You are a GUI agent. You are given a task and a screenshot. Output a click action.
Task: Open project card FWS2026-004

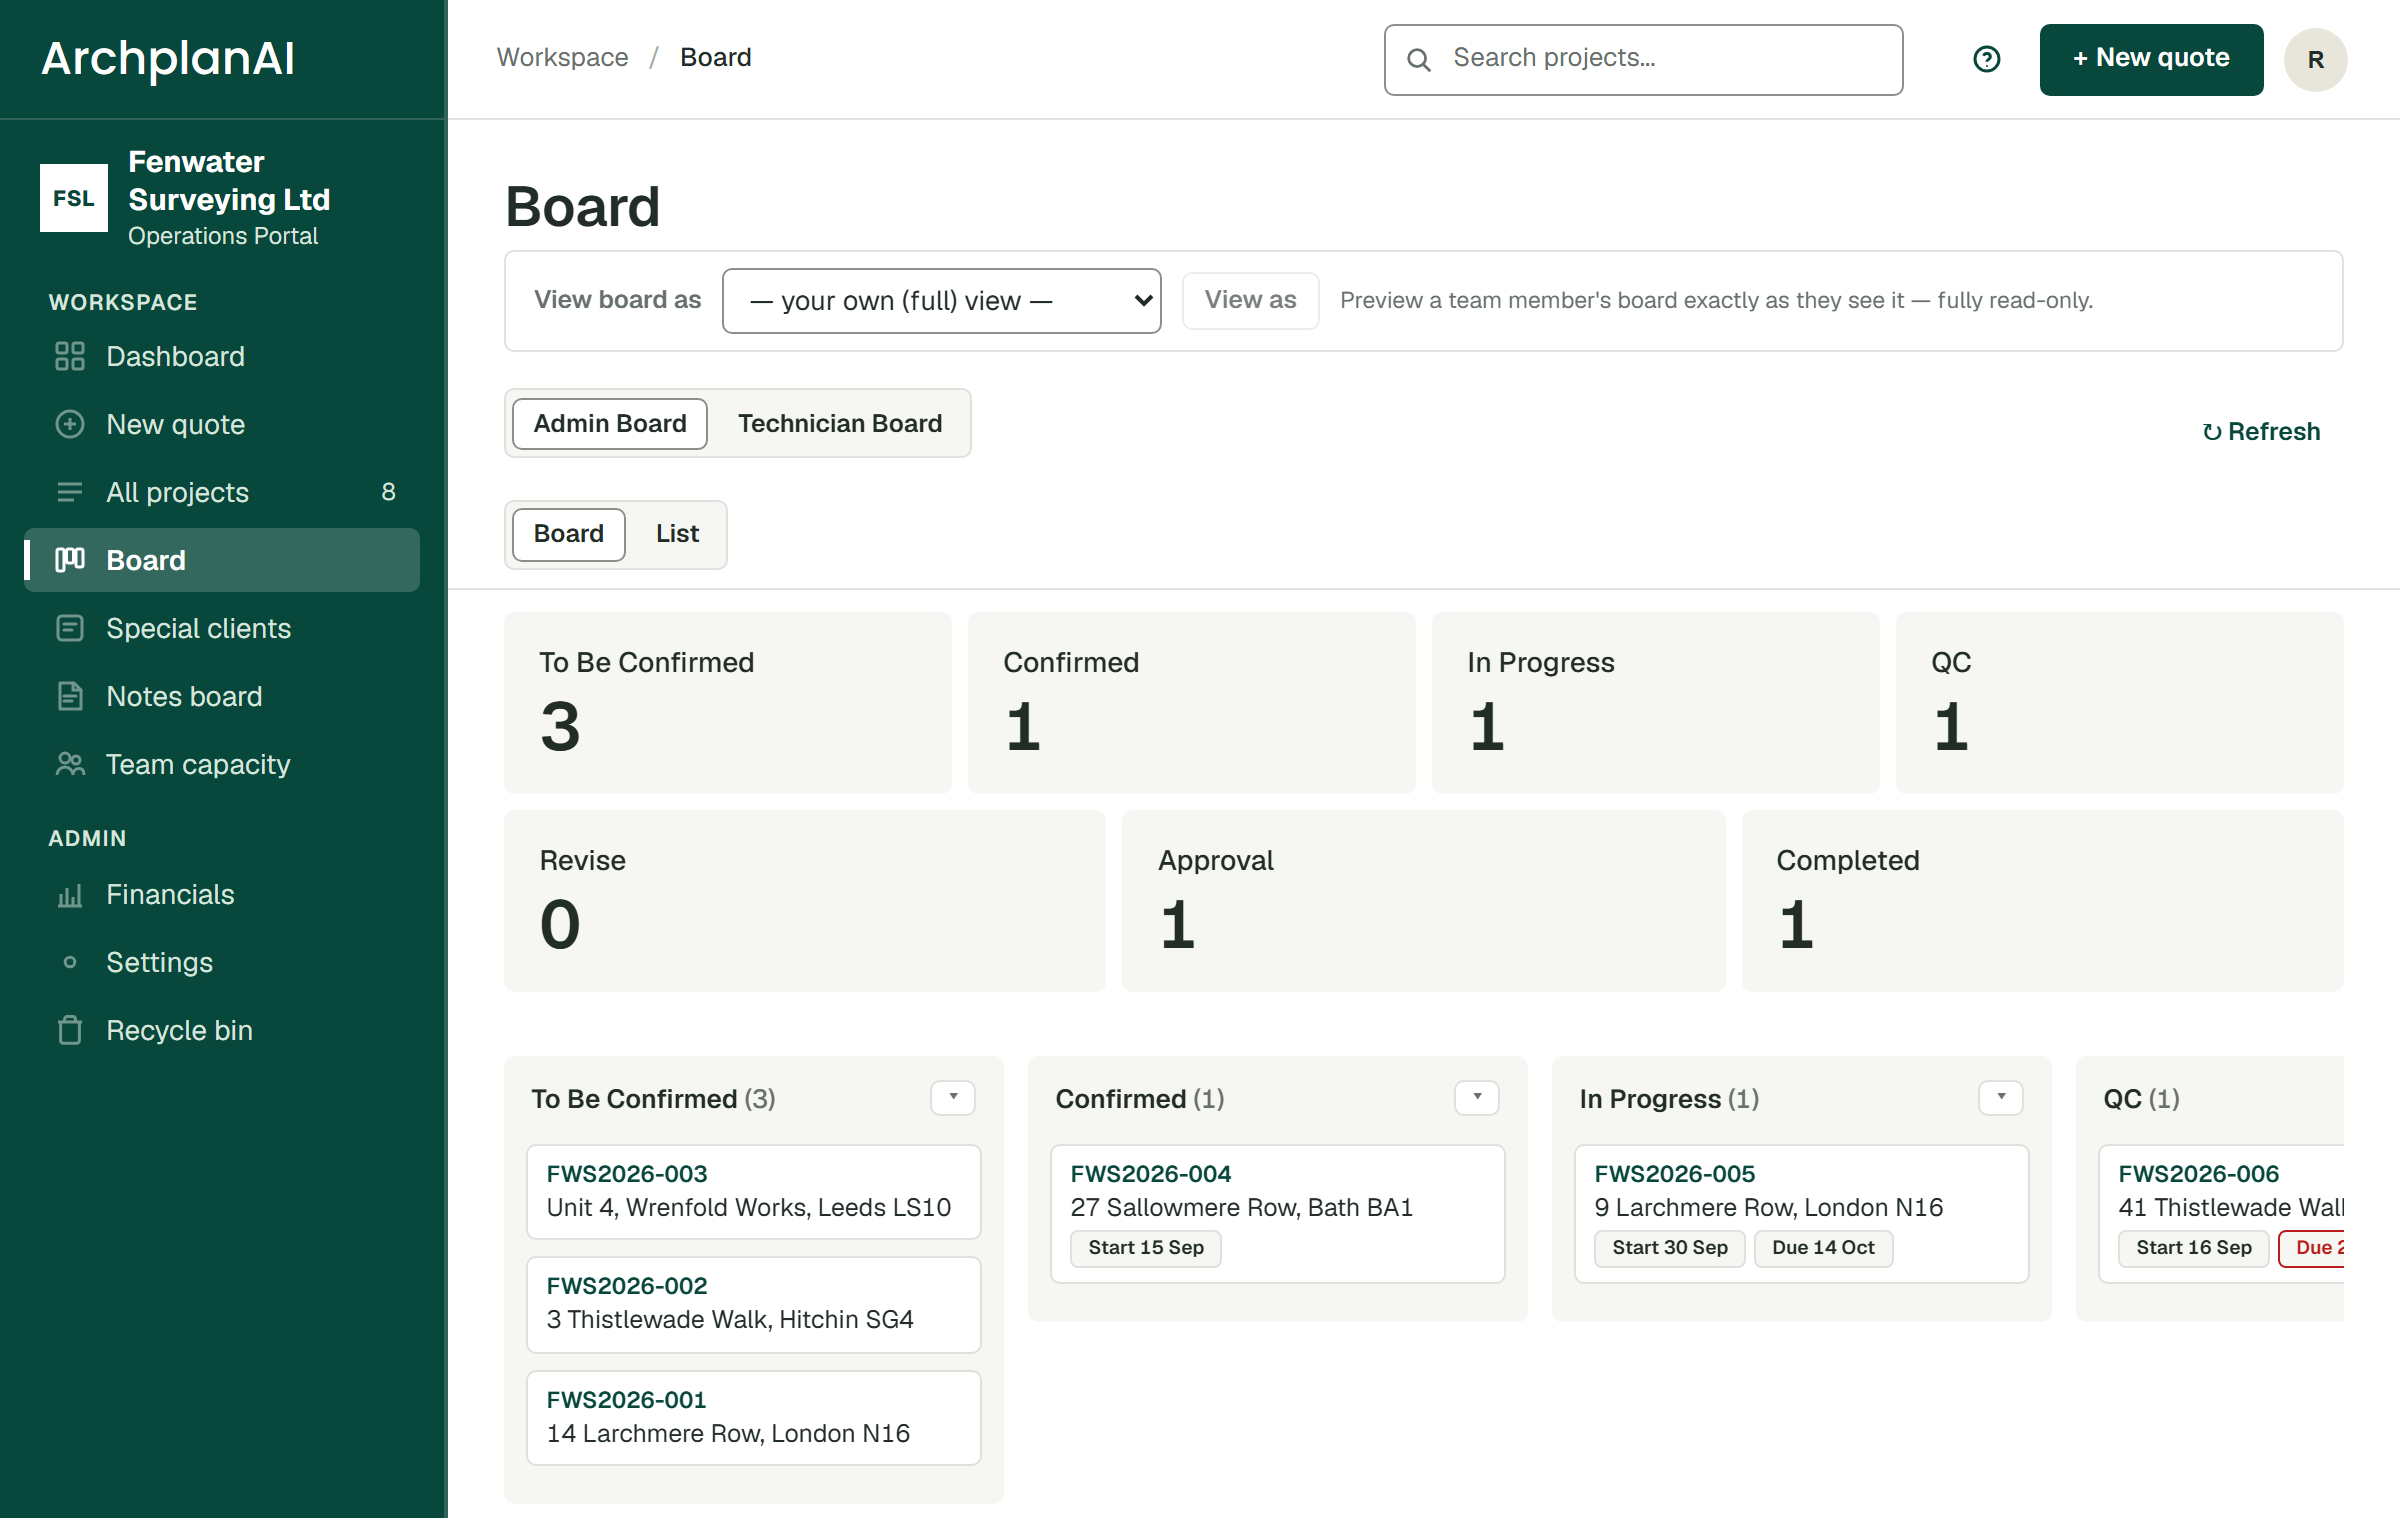click(x=1277, y=1213)
